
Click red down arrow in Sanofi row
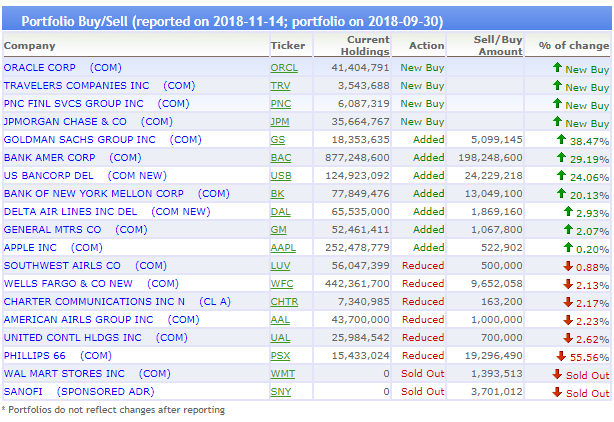pos(557,393)
